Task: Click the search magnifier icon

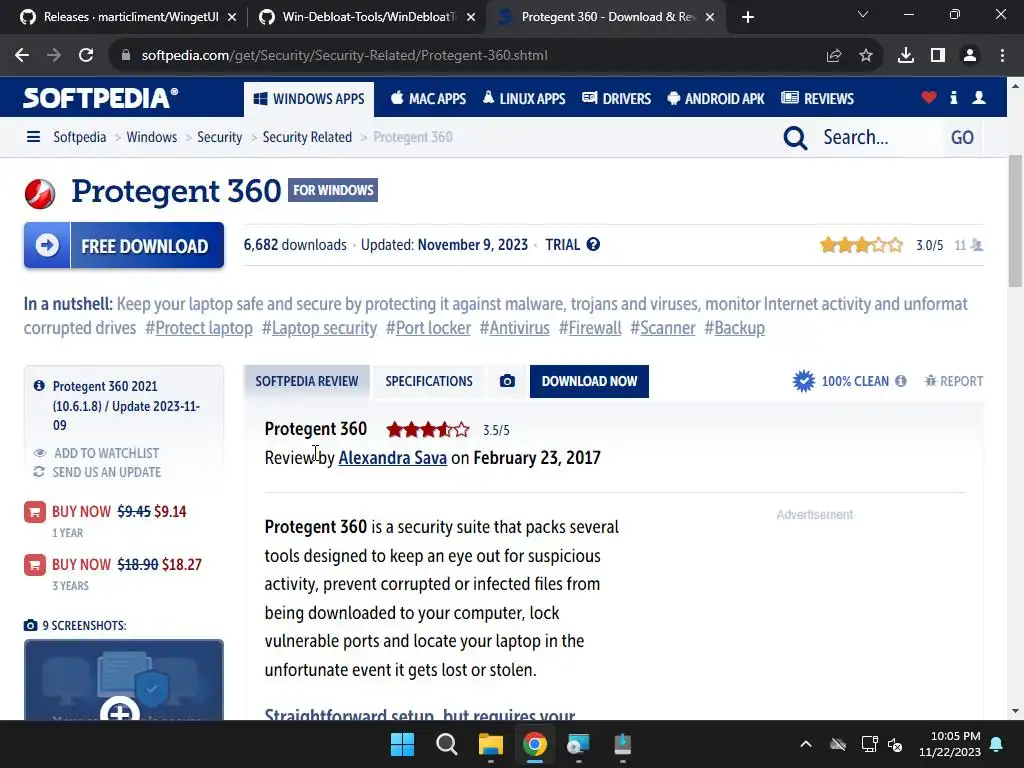Action: pos(795,138)
